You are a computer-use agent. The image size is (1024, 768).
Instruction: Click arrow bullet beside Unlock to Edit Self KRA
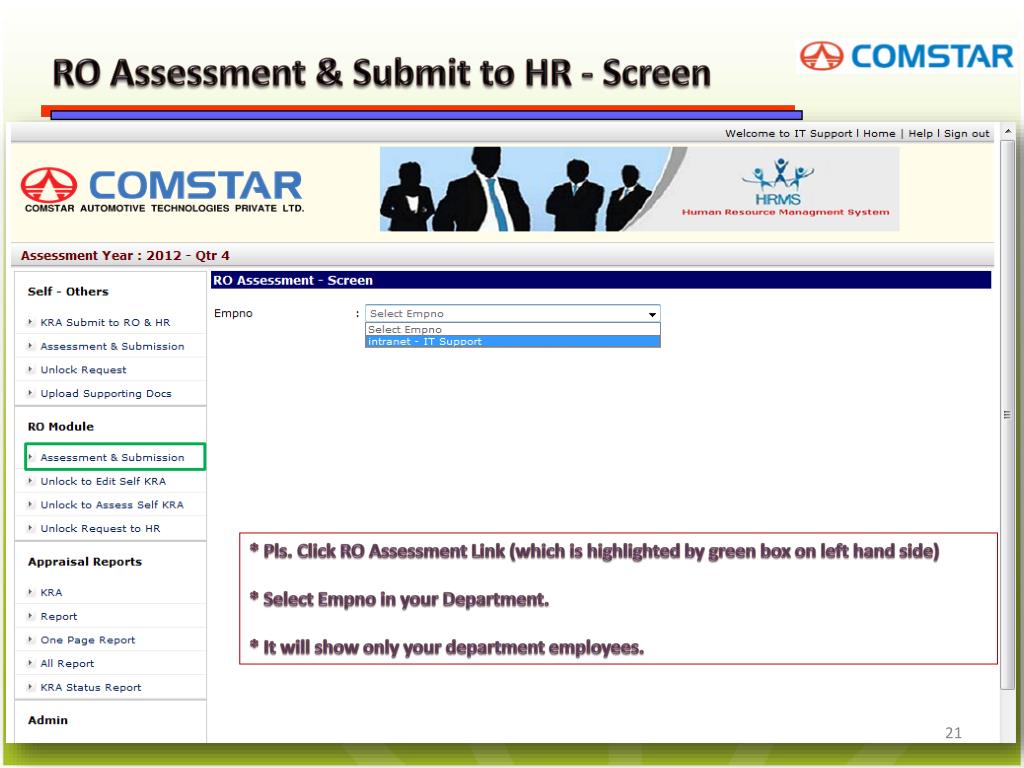(x=30, y=481)
